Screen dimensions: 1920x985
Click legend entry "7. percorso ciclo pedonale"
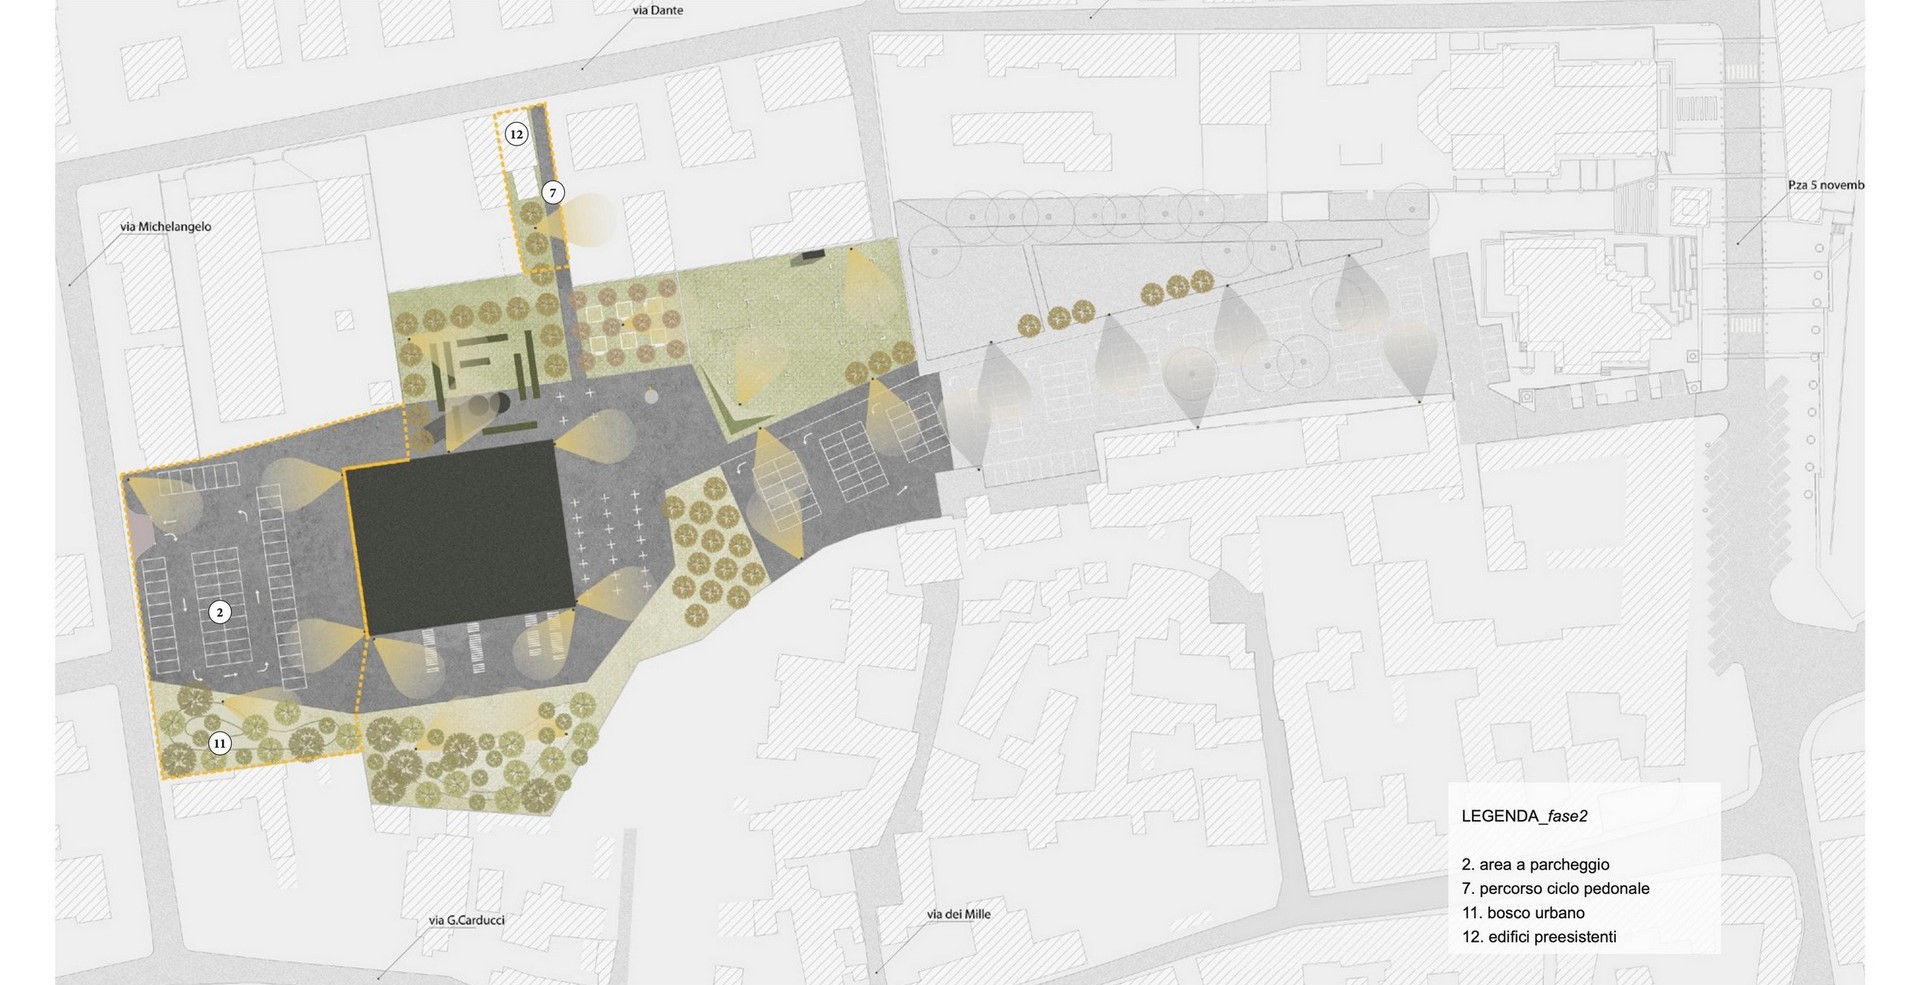[1555, 888]
